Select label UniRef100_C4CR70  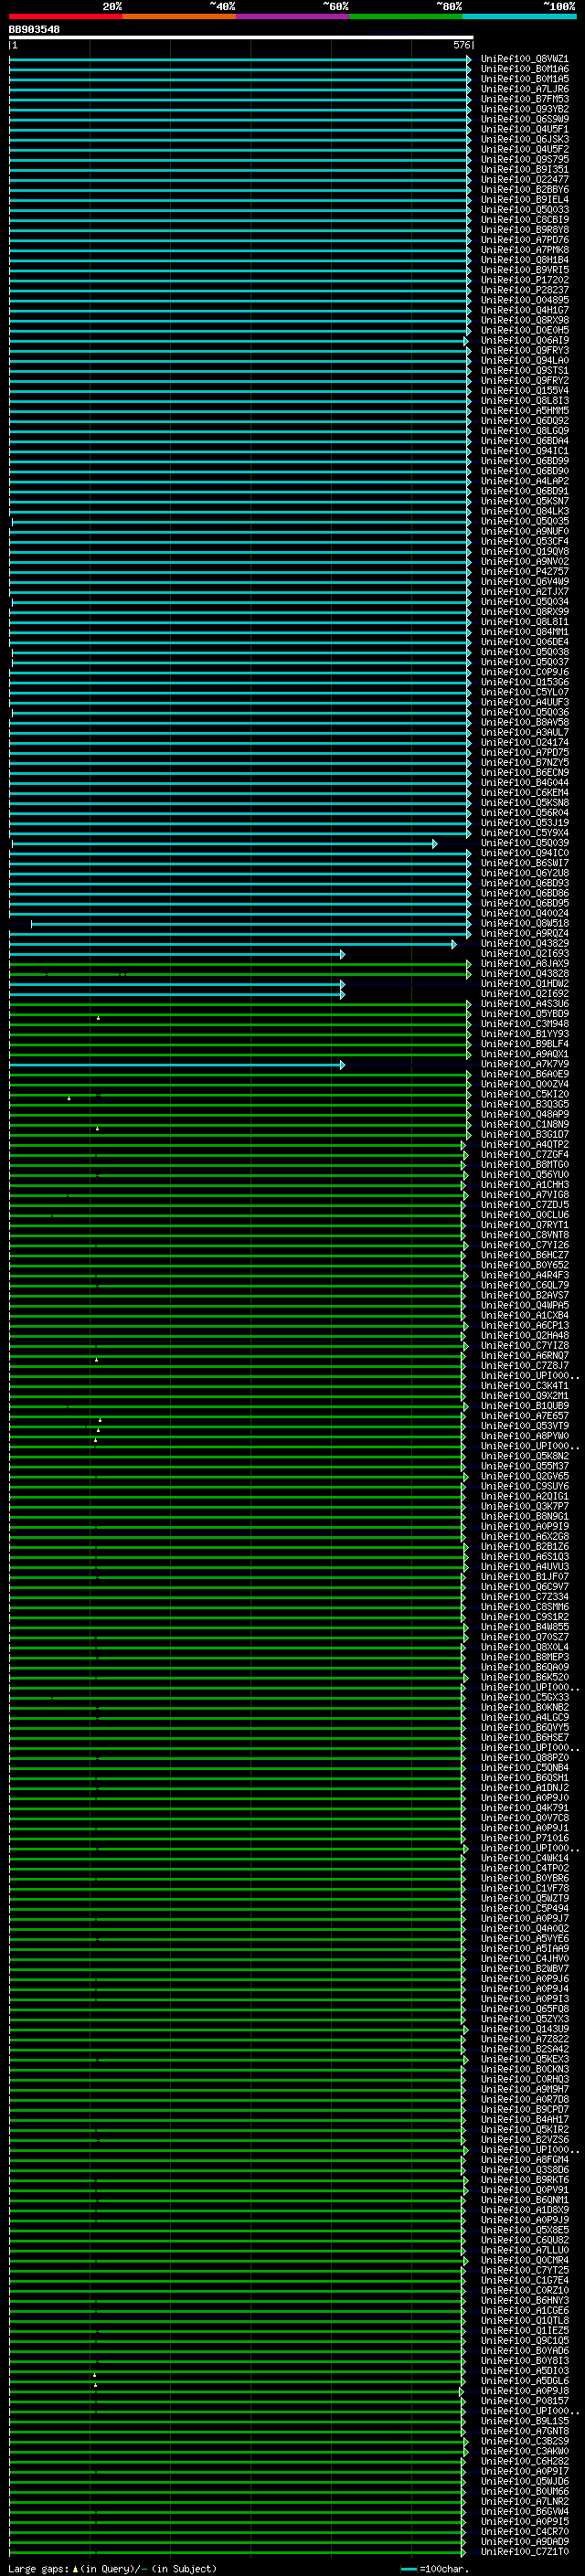point(524,2531)
